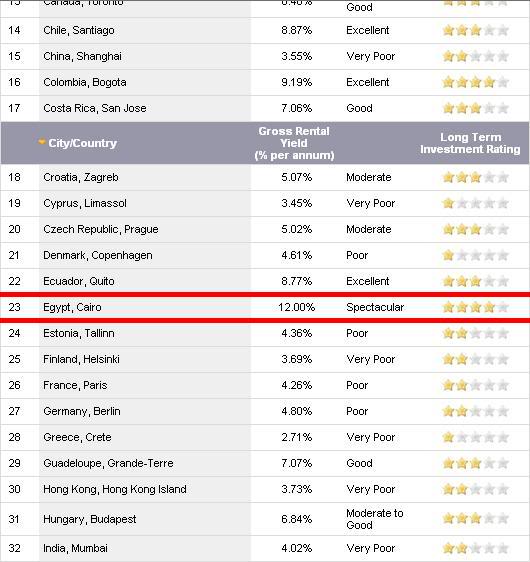
Task: Sort table by City/Country arrow icon
Action: pos(42,142)
